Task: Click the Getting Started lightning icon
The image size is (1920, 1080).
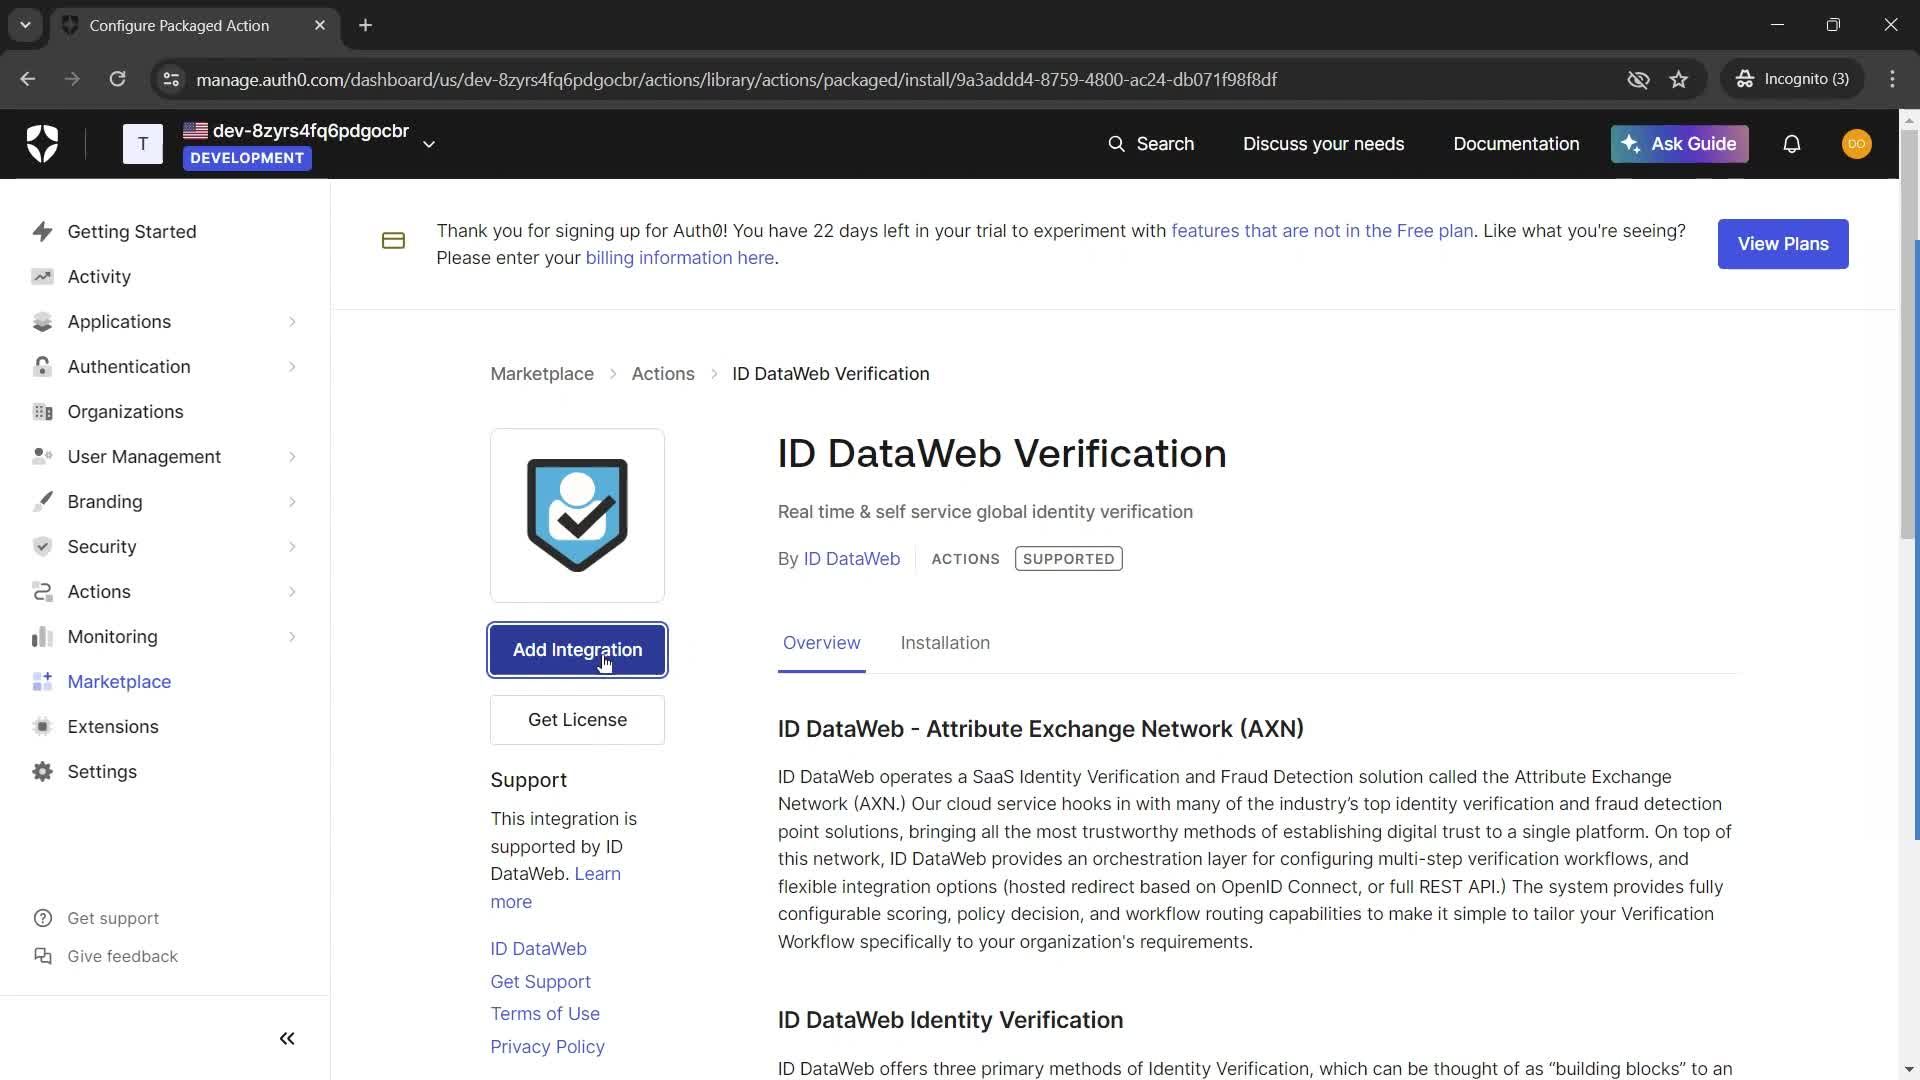Action: 42,232
